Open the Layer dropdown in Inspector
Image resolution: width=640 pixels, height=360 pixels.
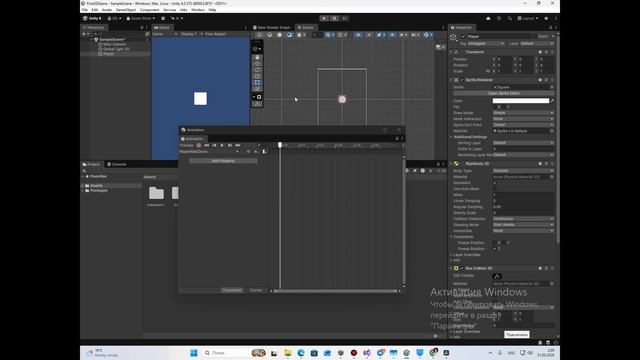click(537, 43)
